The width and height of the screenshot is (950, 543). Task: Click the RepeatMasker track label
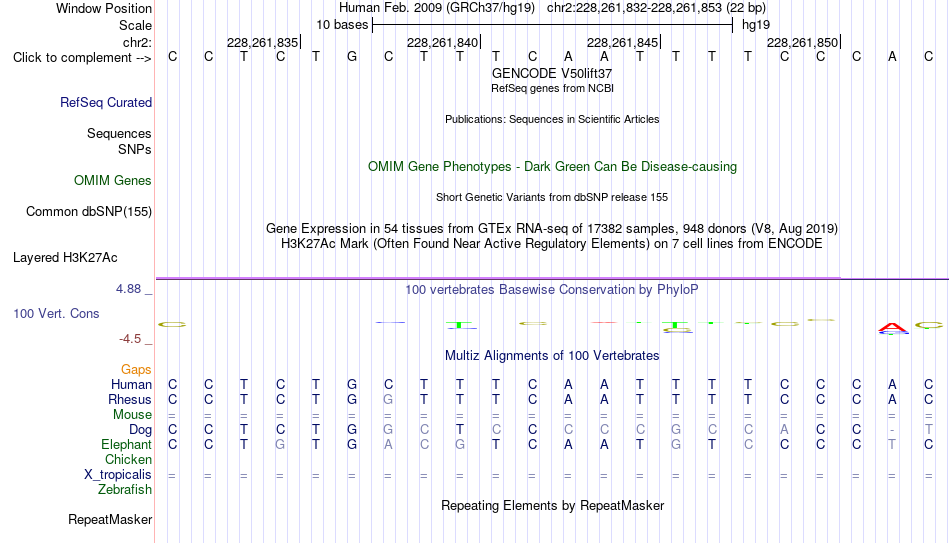(110, 519)
